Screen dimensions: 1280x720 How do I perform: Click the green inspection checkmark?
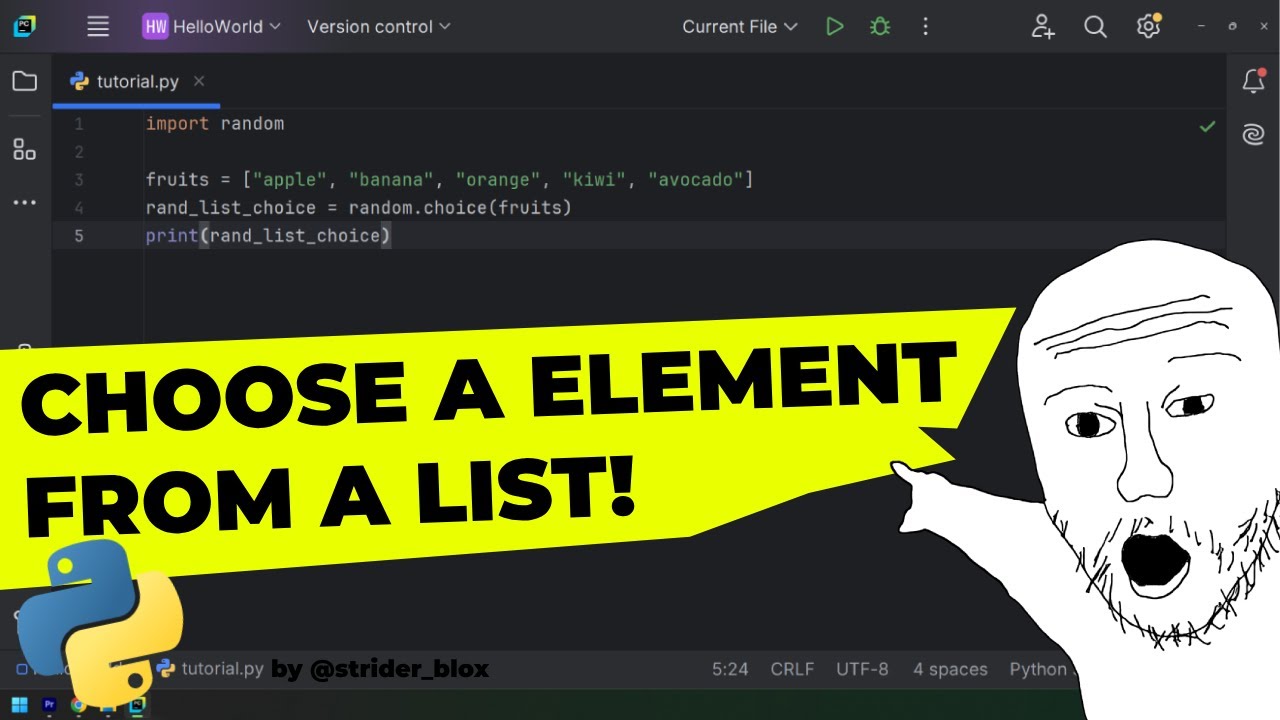[1208, 126]
